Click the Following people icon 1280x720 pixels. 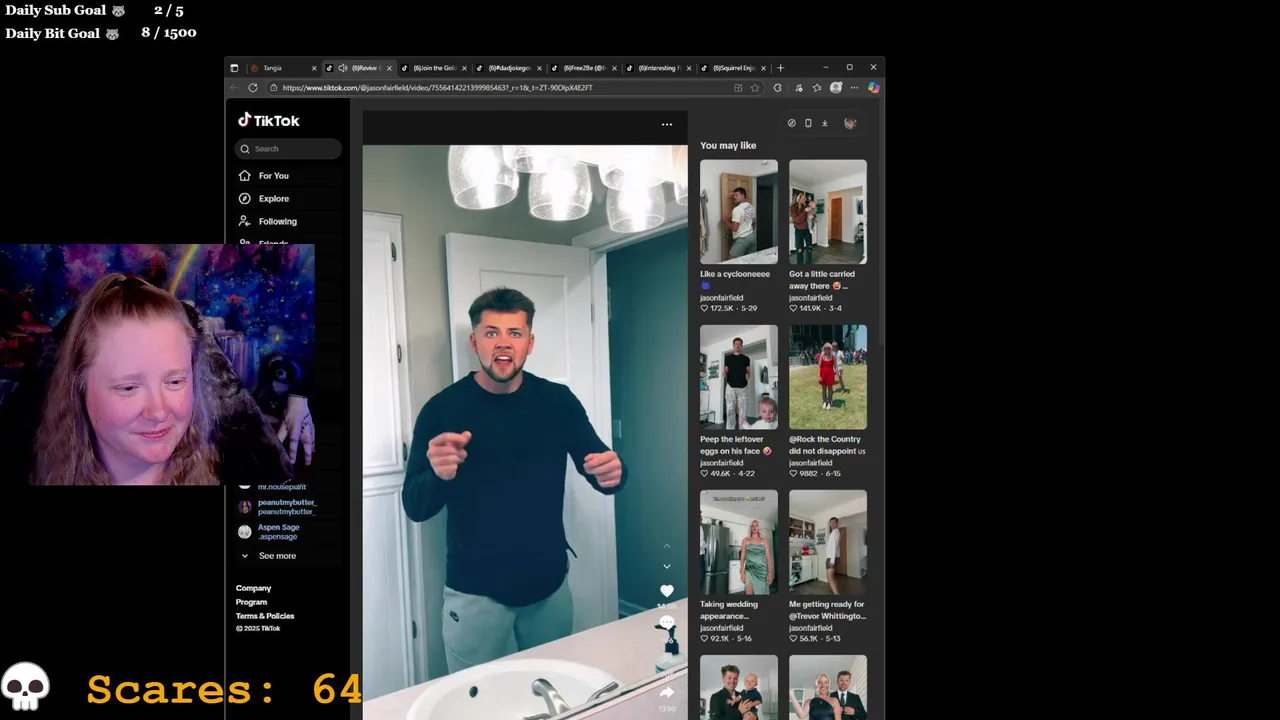pos(244,222)
